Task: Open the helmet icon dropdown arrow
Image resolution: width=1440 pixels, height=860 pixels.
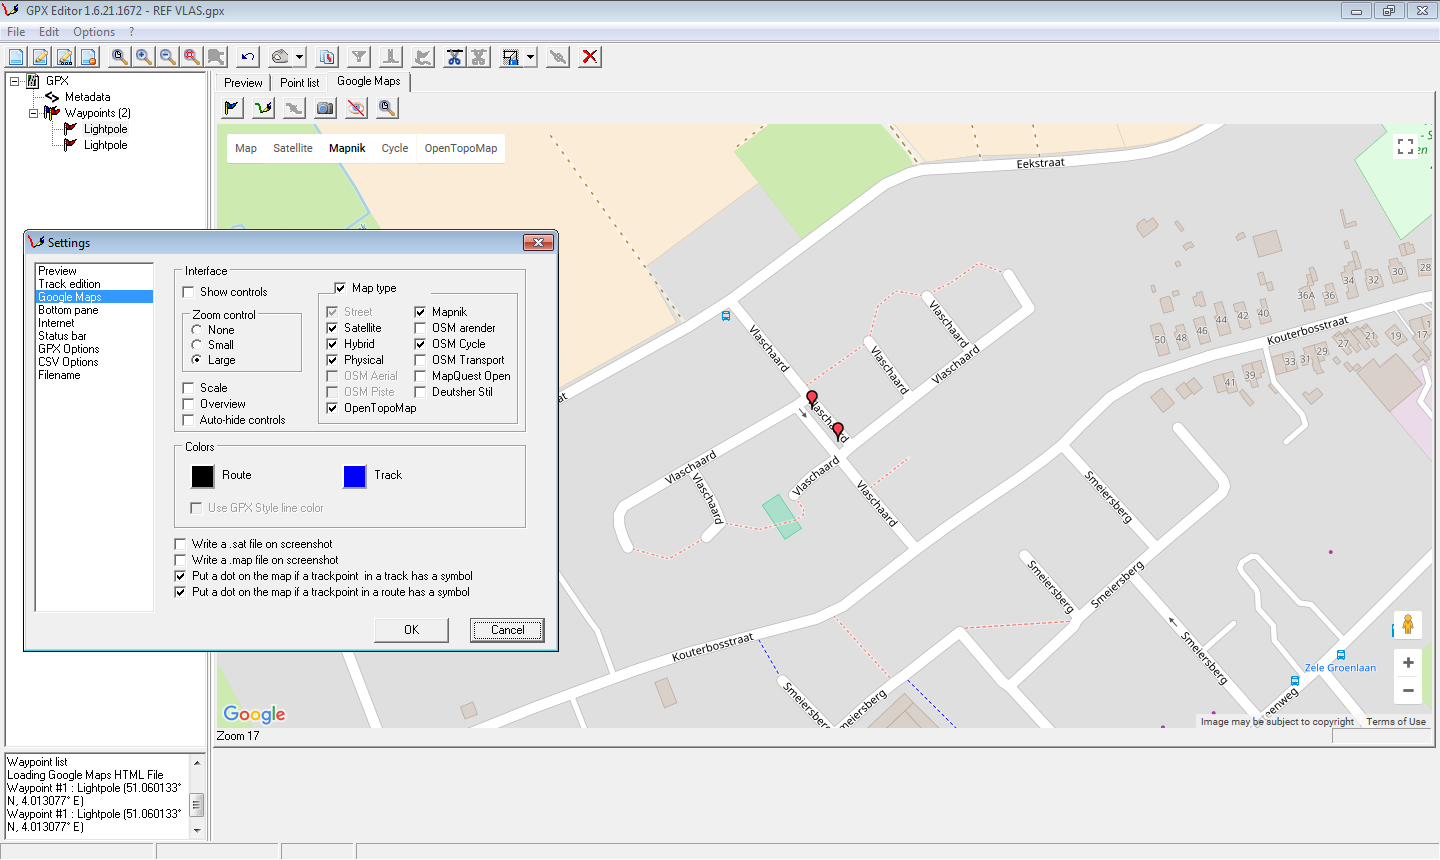Action: tap(299, 57)
